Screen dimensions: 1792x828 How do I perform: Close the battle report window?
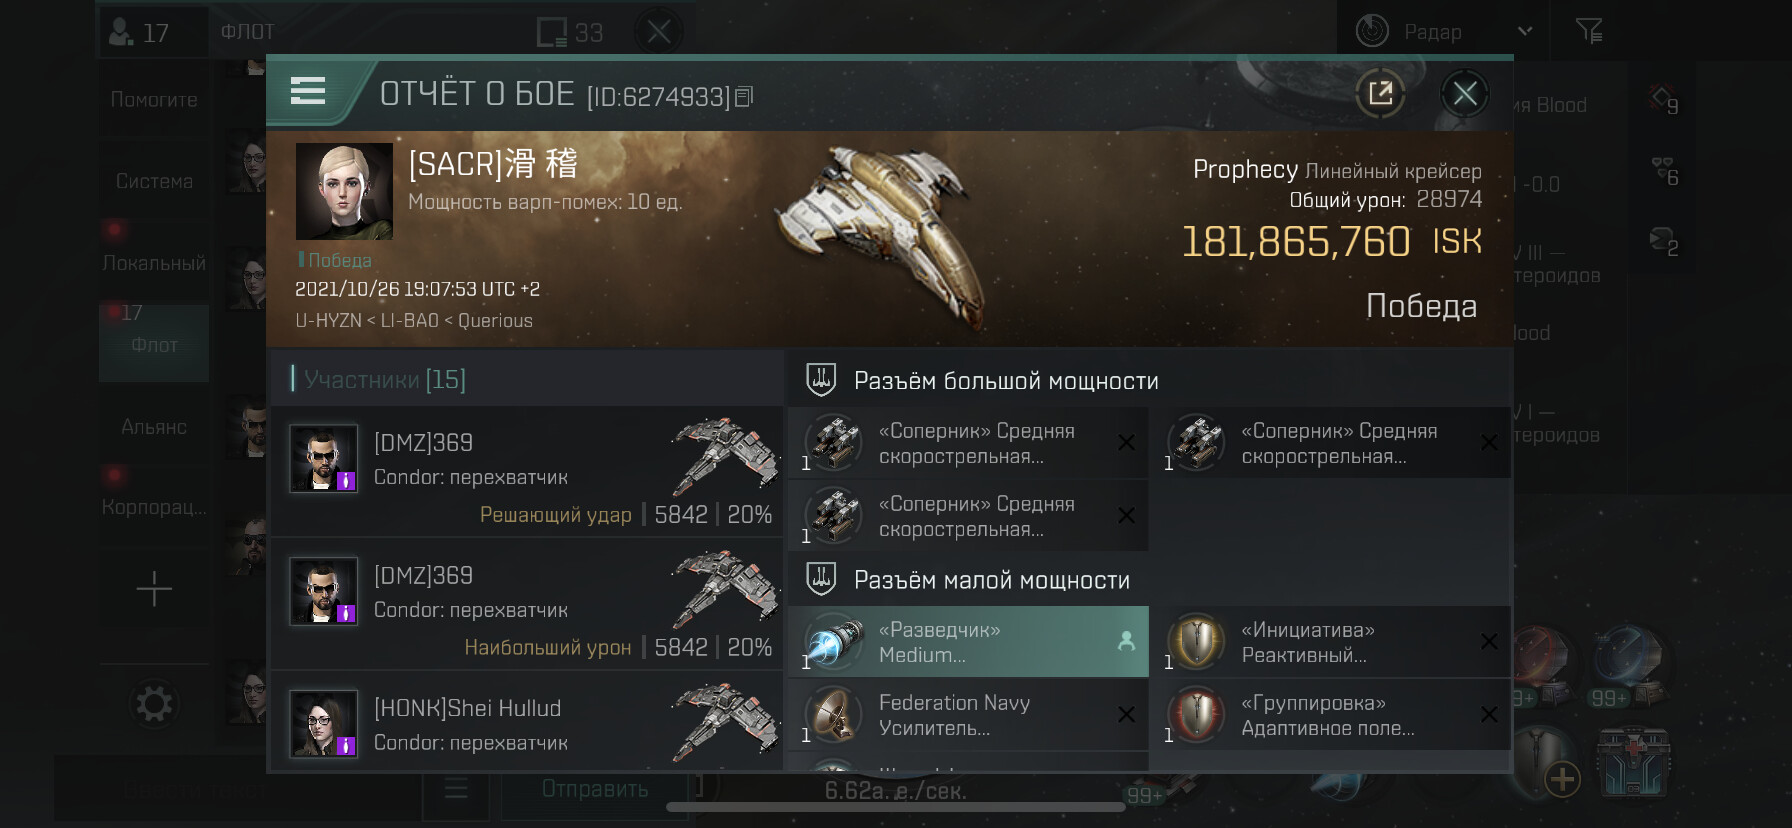tap(1465, 94)
